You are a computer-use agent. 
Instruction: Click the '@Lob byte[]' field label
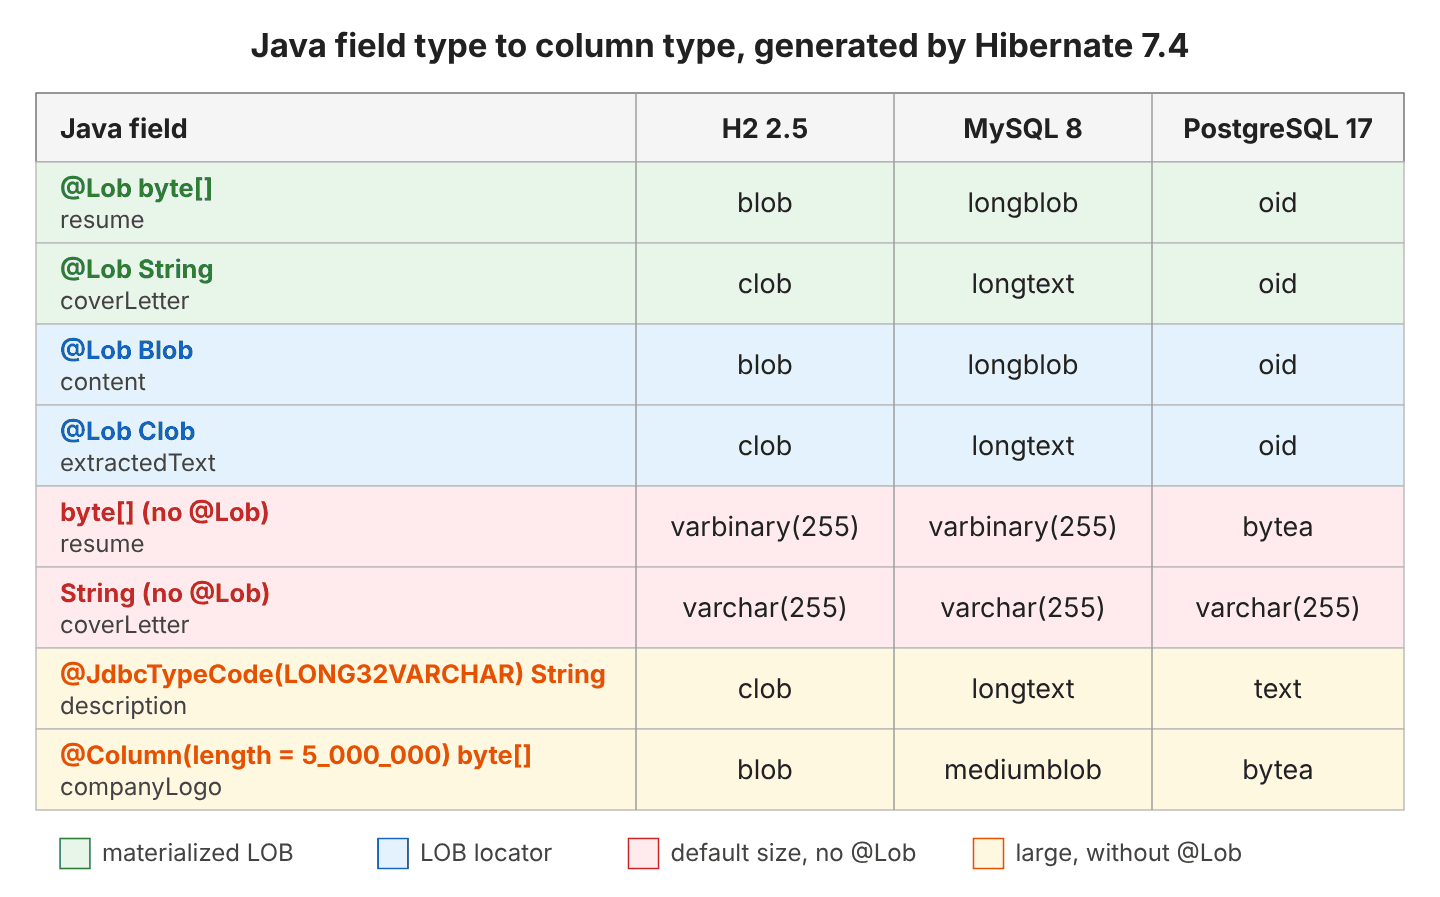pos(136,189)
